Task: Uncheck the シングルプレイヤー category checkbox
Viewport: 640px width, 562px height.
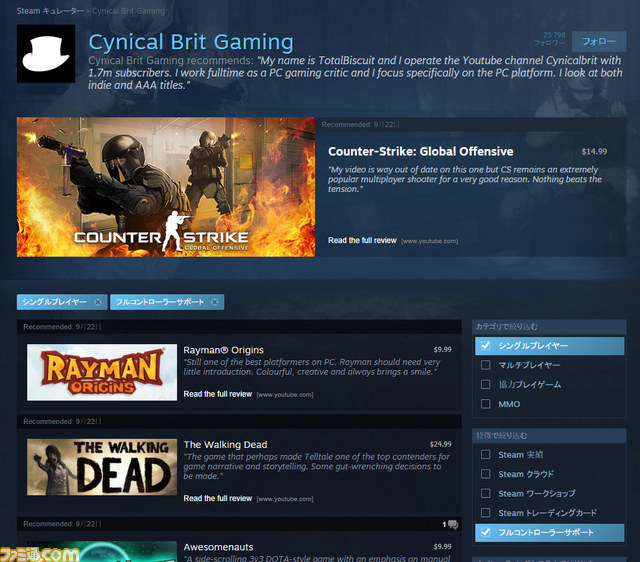Action: point(485,346)
